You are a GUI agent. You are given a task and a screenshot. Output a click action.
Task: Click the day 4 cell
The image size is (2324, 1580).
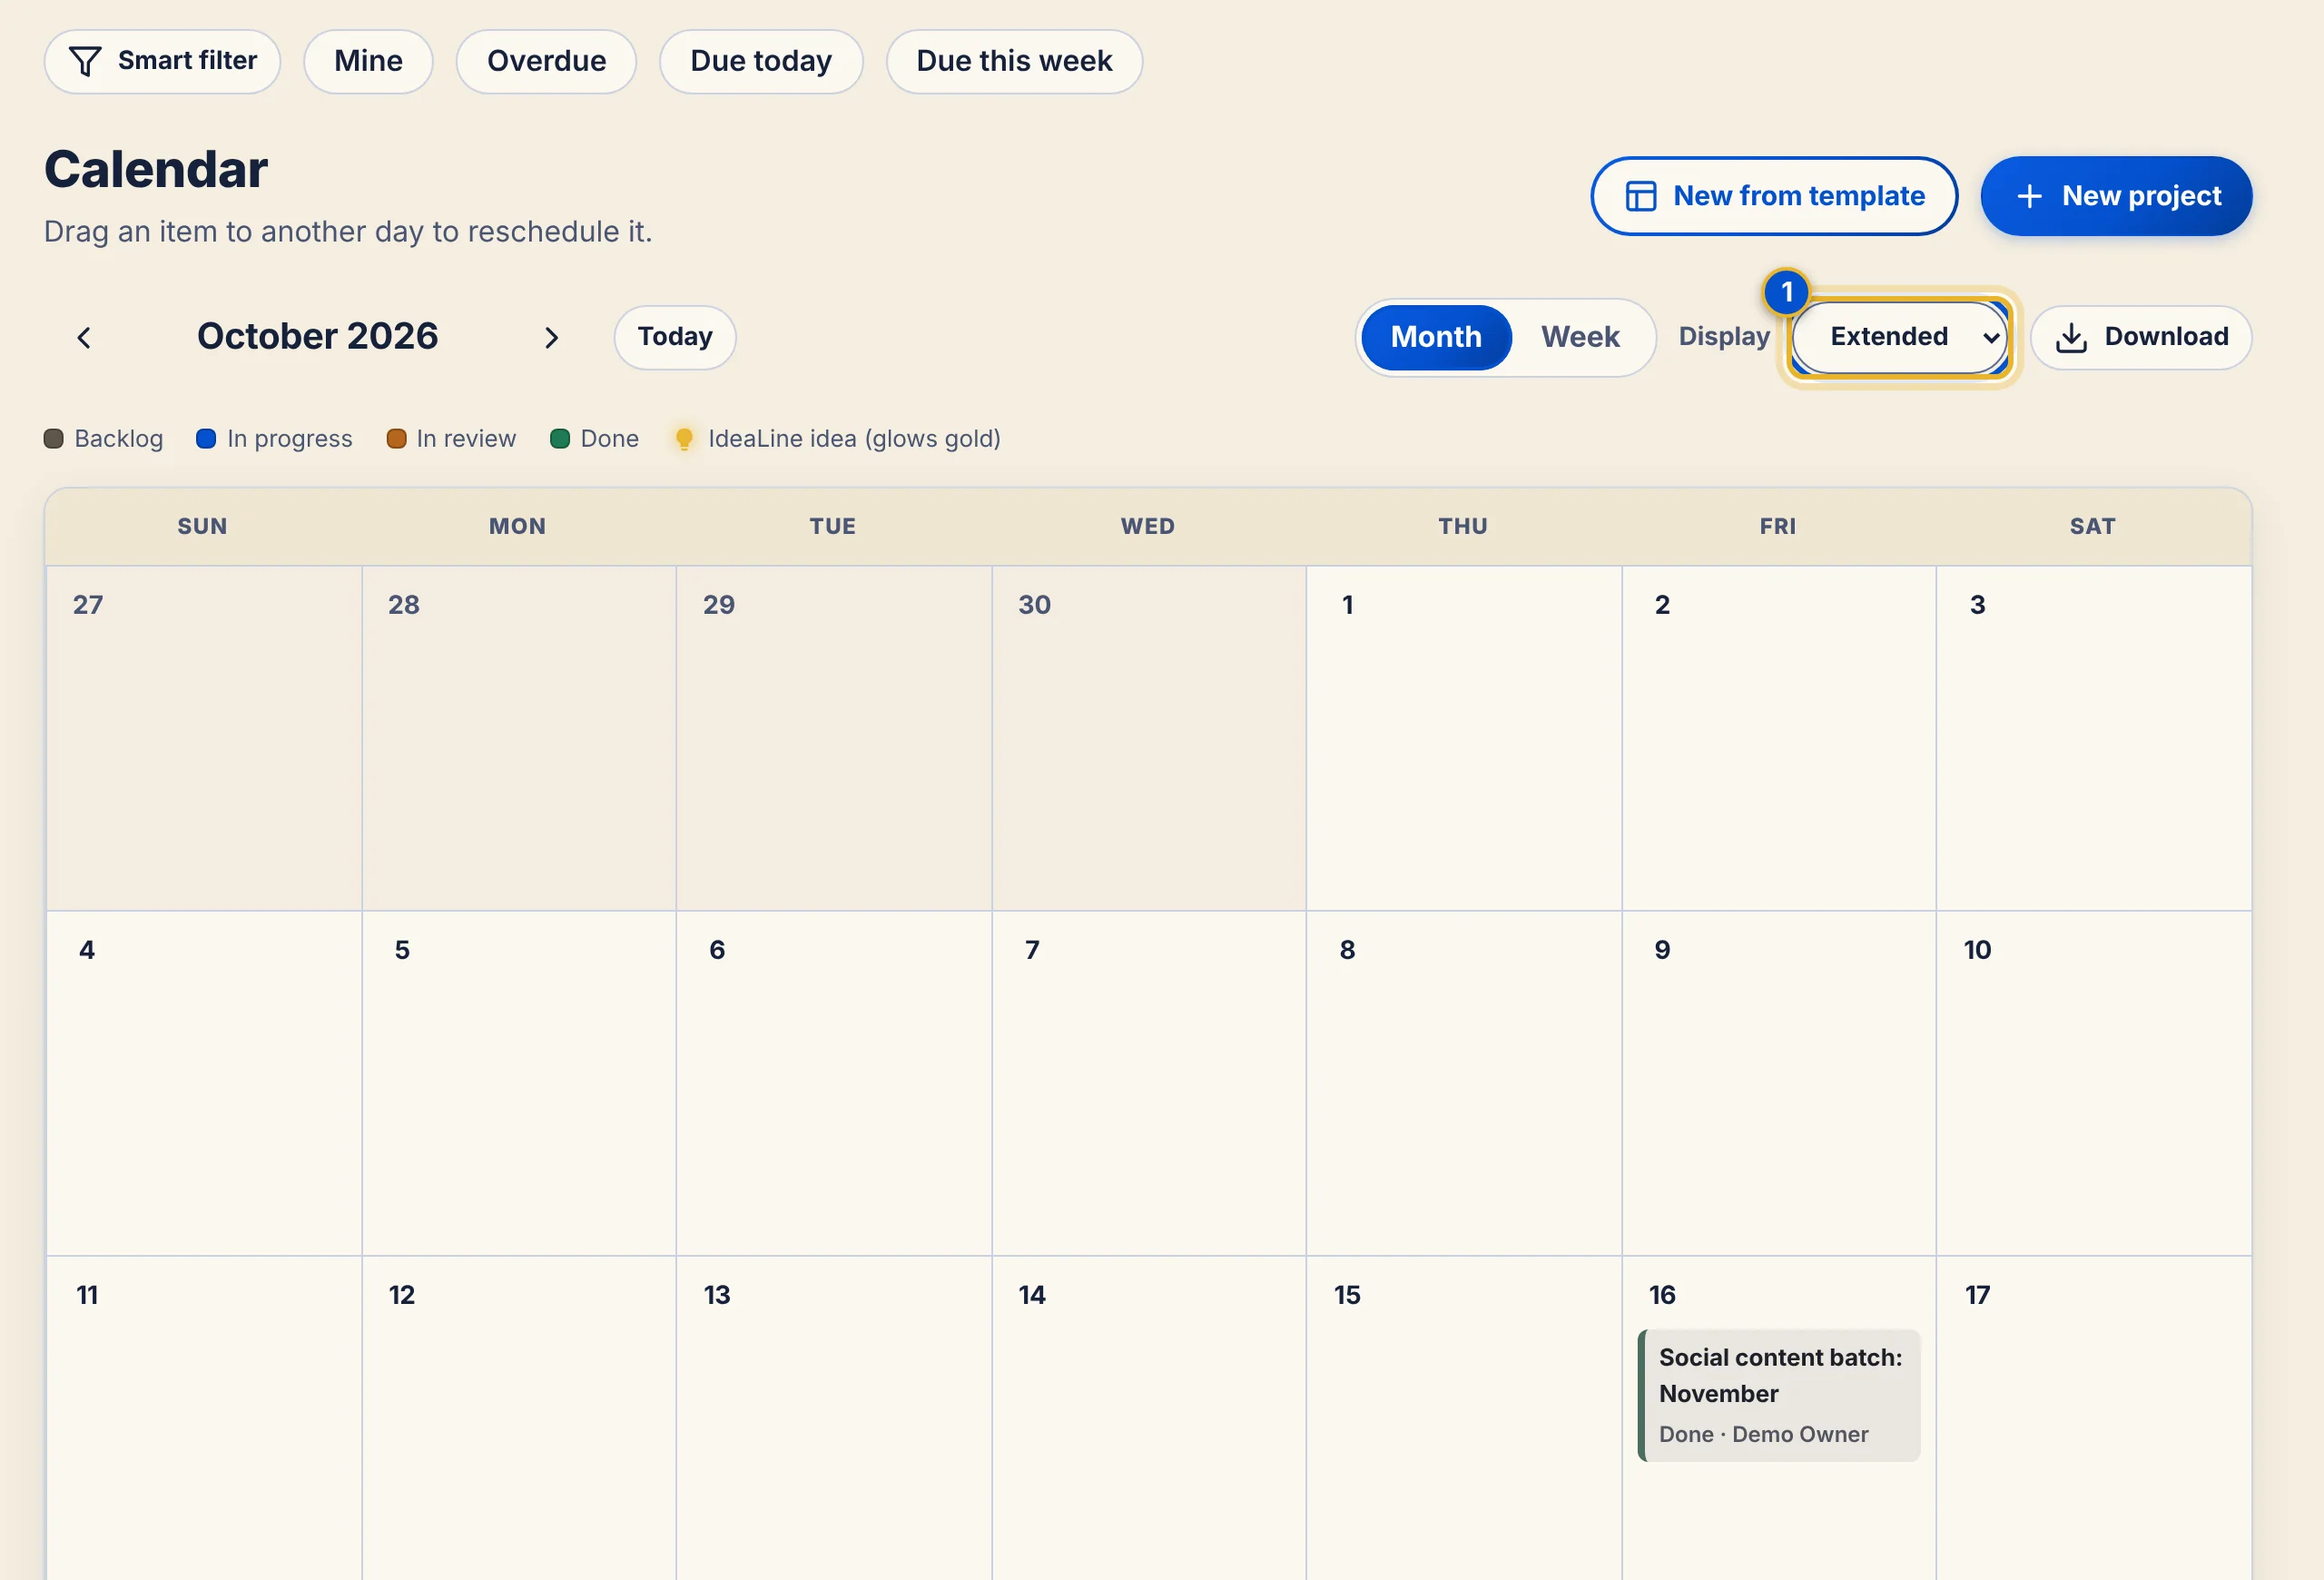pos(204,1083)
